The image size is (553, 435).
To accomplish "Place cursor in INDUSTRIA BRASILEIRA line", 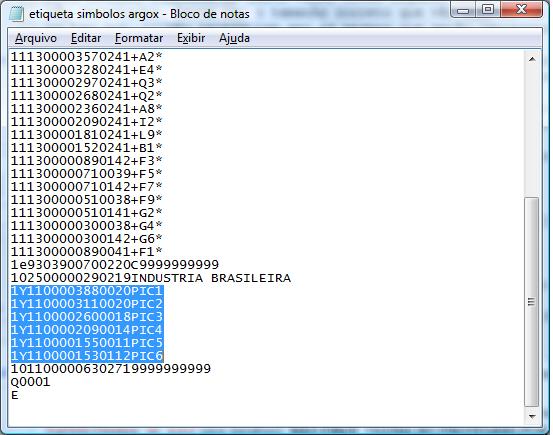I will (x=151, y=278).
